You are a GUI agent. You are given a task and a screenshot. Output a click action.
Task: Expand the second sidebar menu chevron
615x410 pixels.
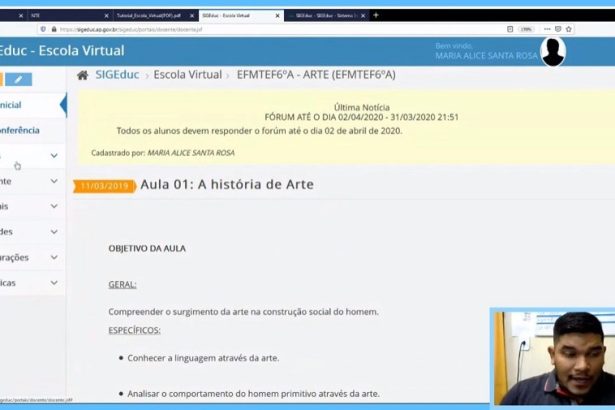click(54, 182)
